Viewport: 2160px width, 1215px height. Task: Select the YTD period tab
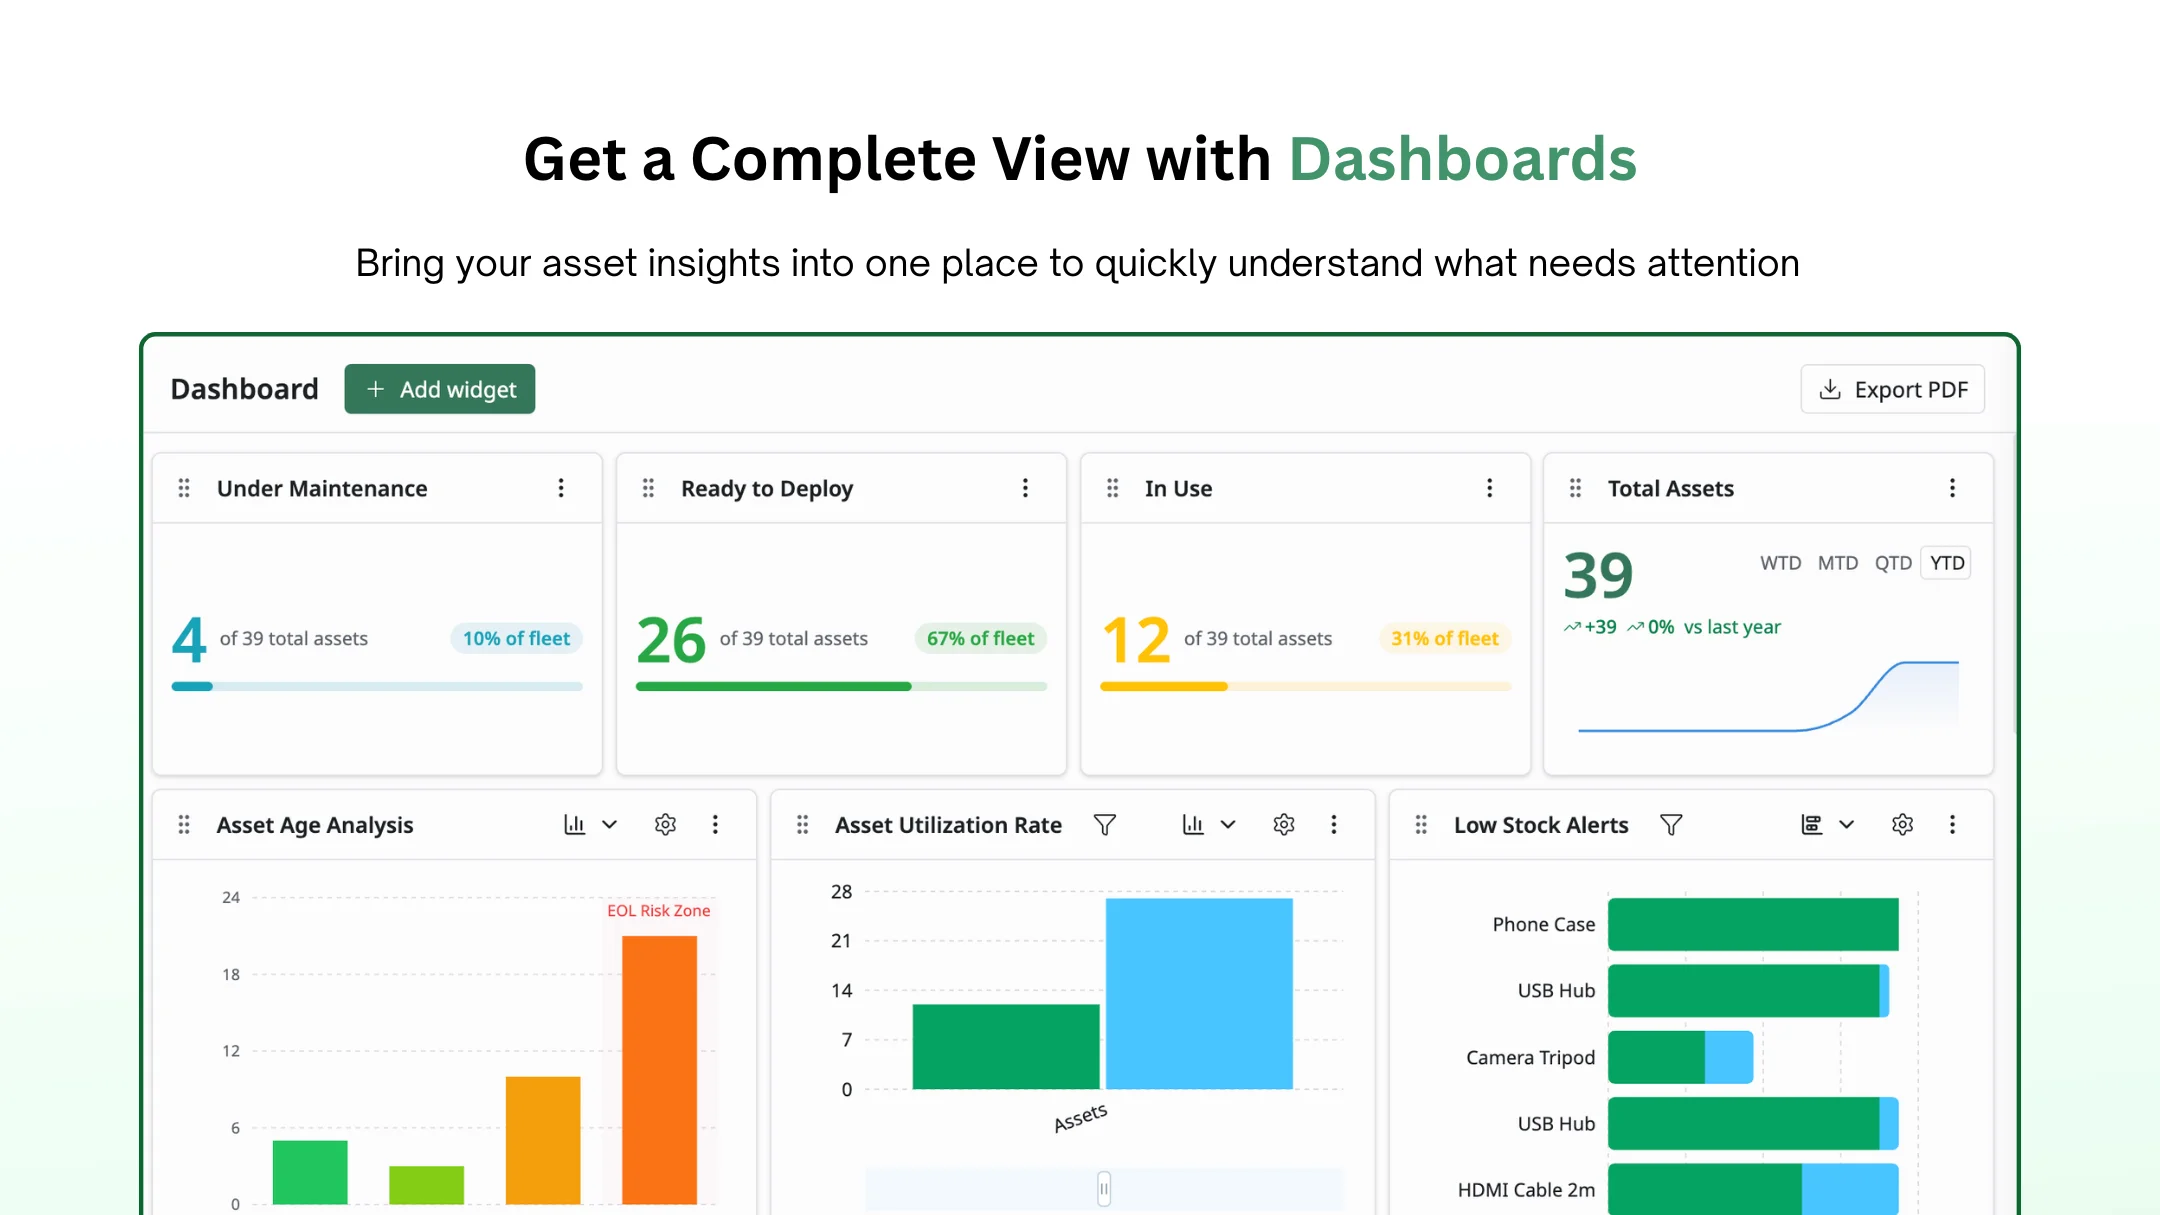[x=1947, y=563]
